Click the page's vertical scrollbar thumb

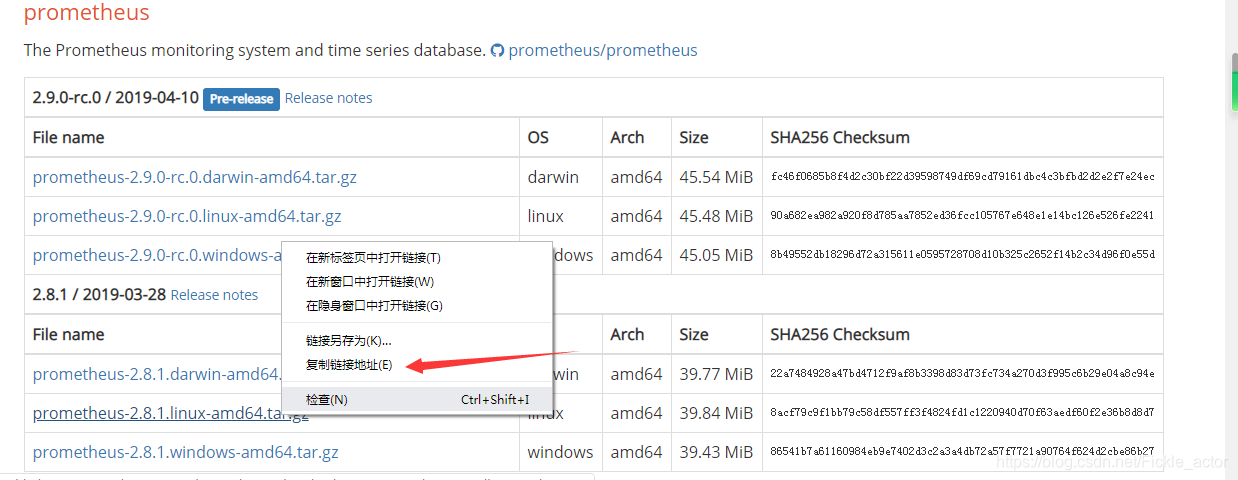click(1234, 83)
